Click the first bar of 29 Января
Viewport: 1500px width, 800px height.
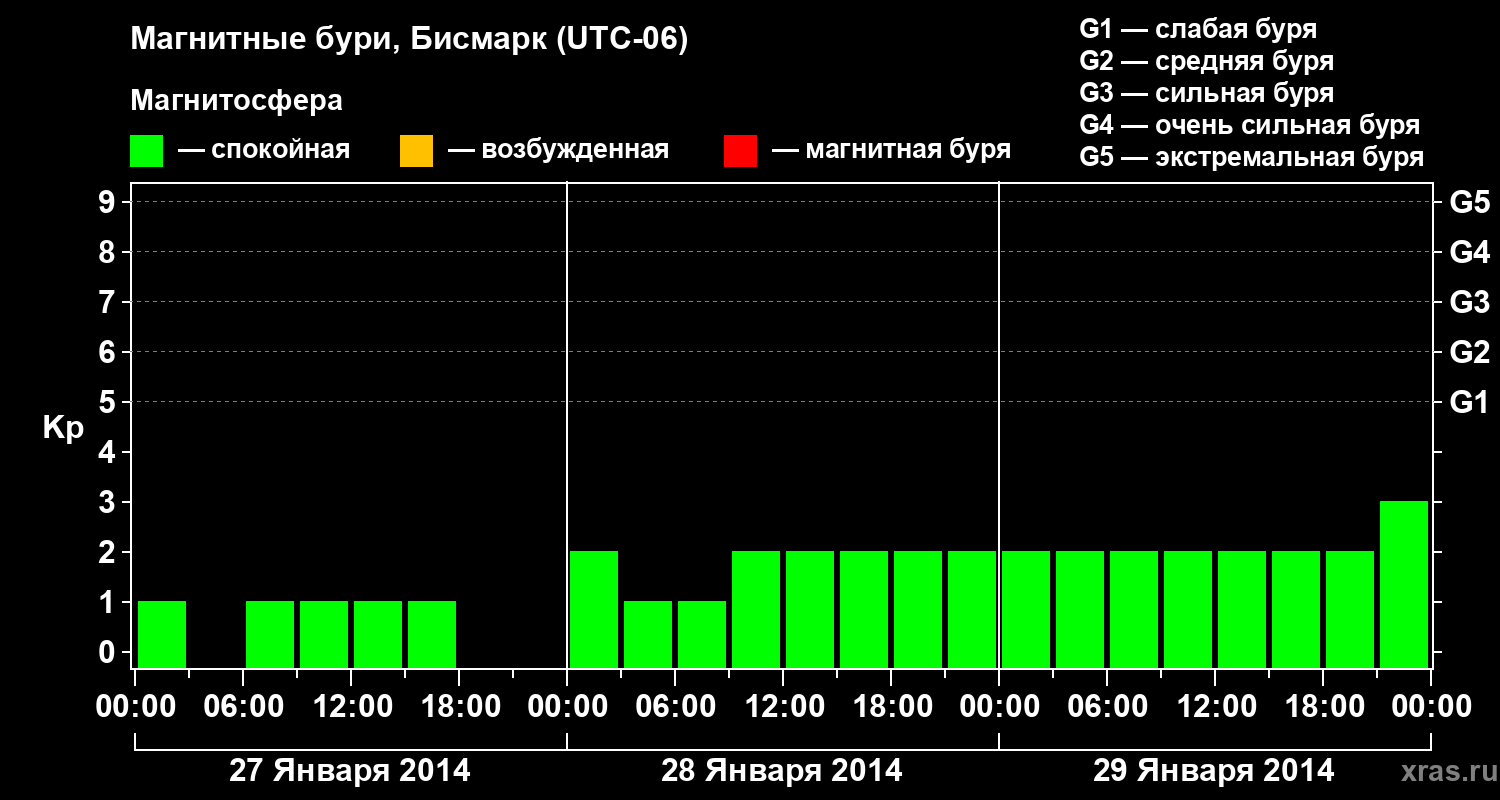click(x=1026, y=609)
